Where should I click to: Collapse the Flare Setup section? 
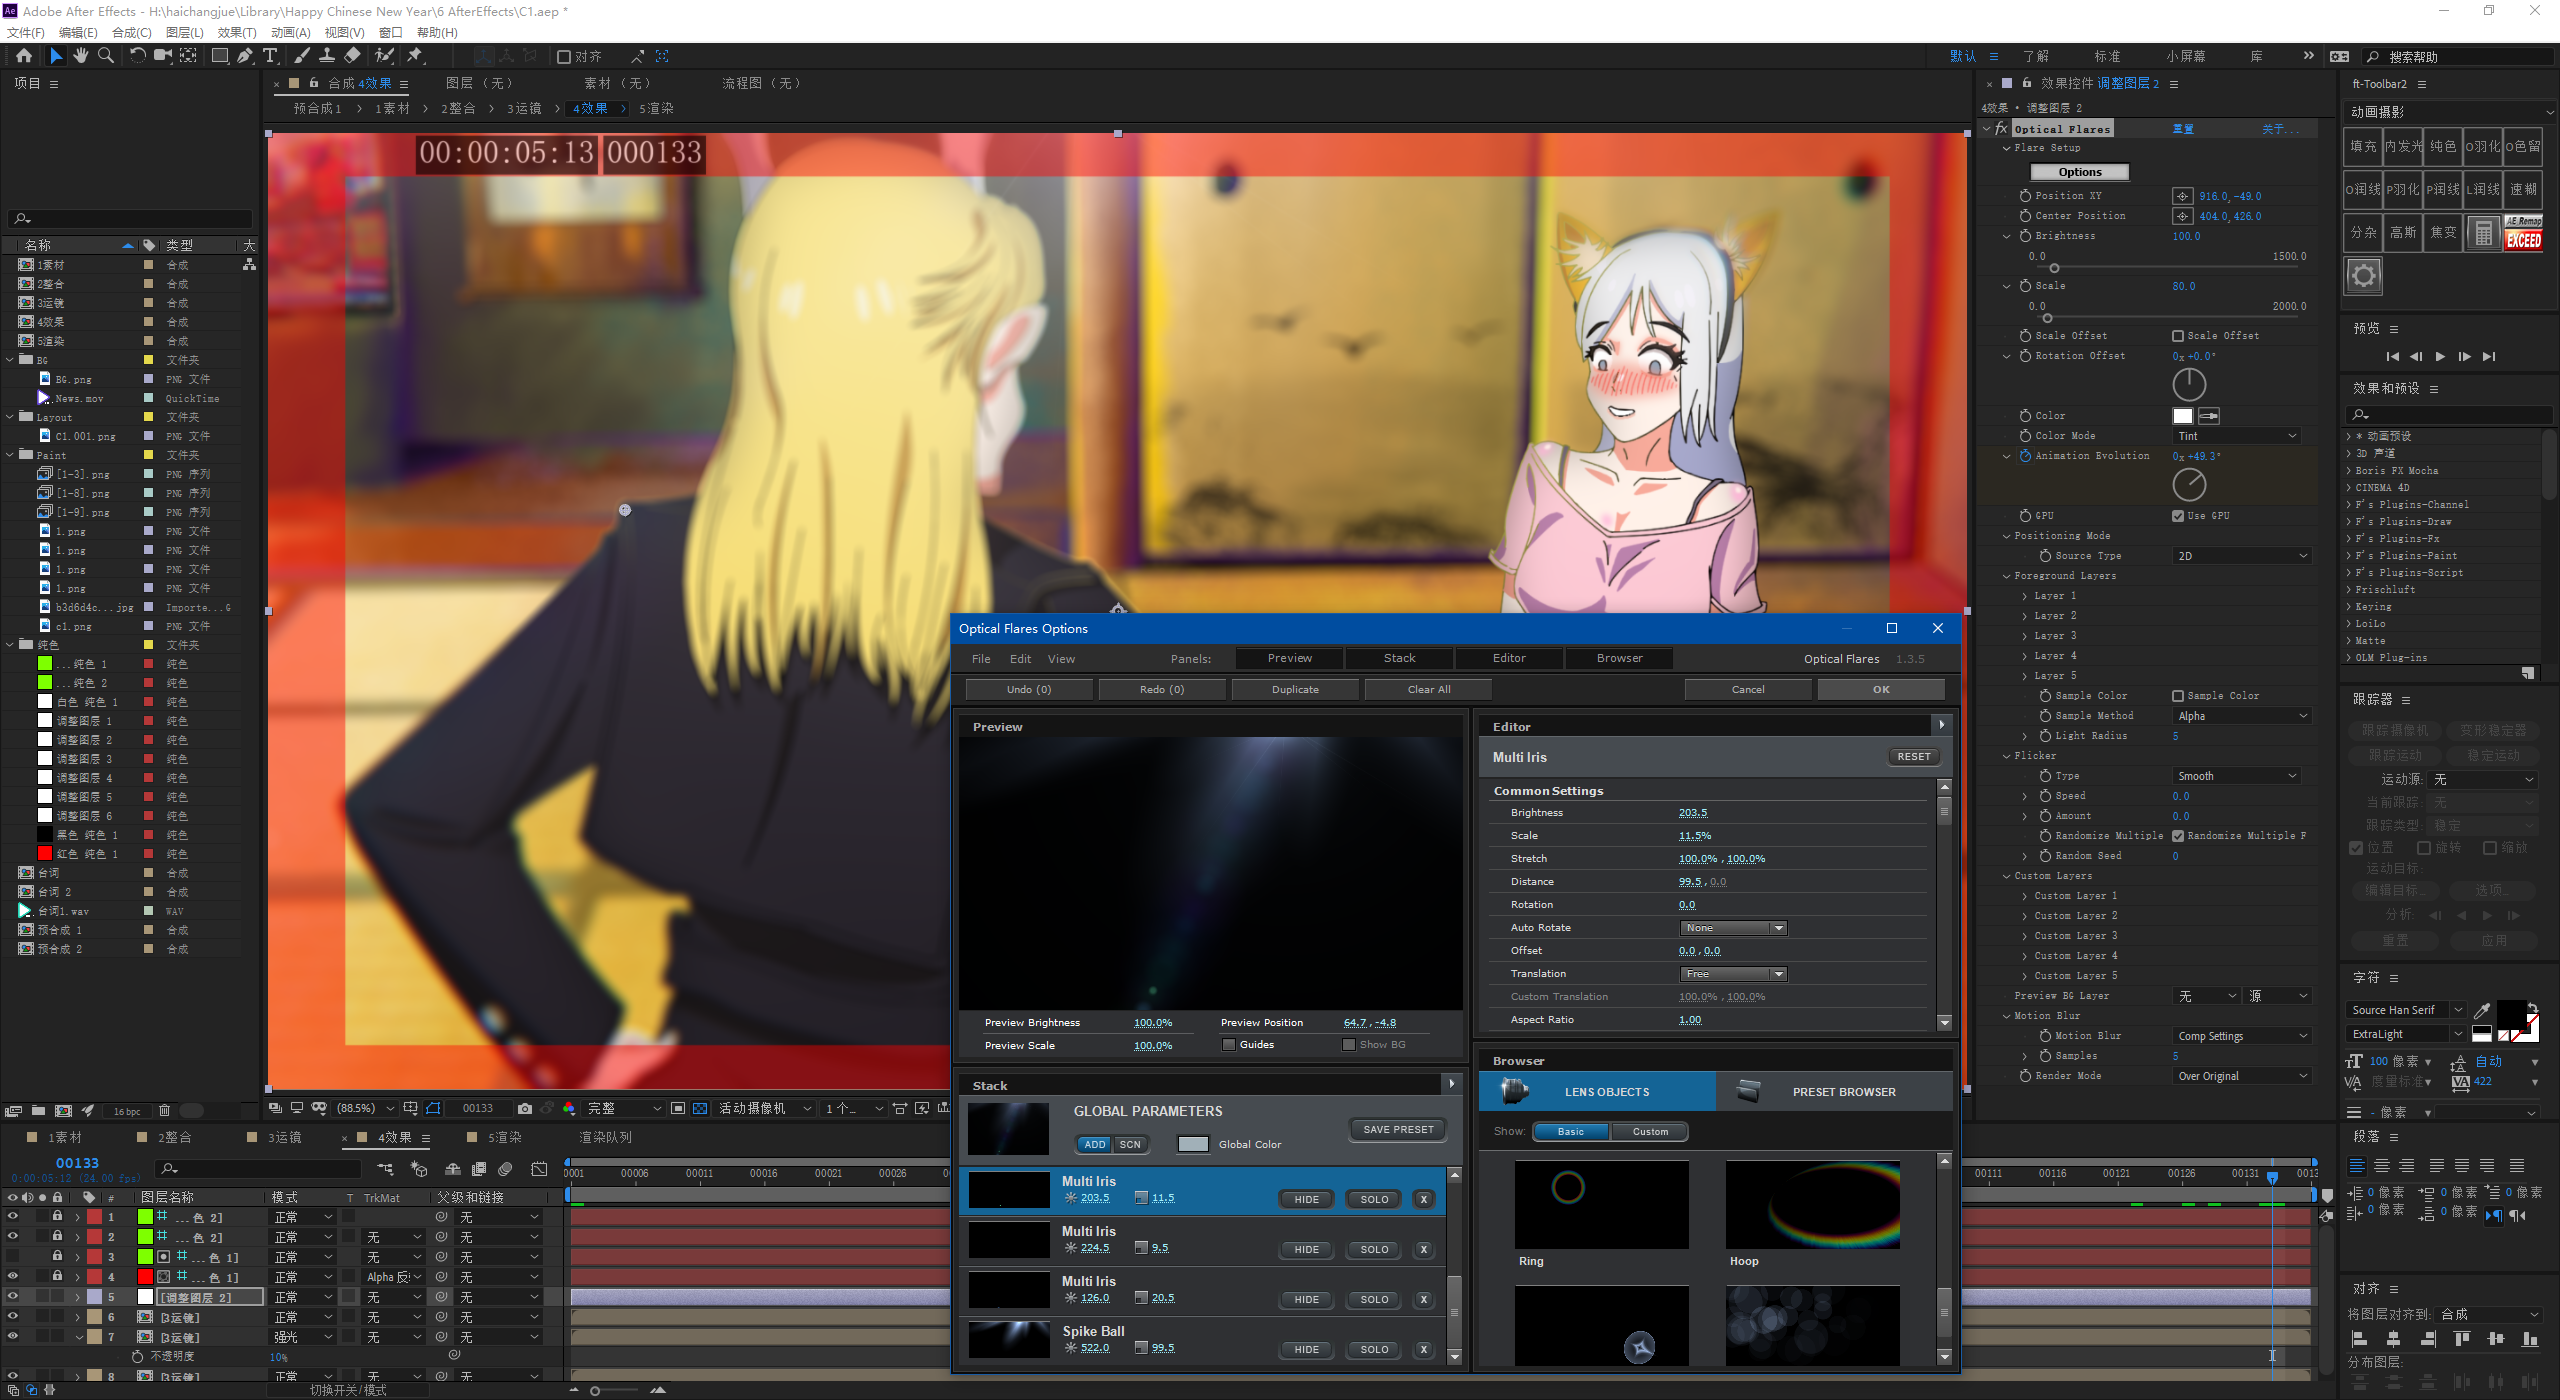(x=2007, y=148)
